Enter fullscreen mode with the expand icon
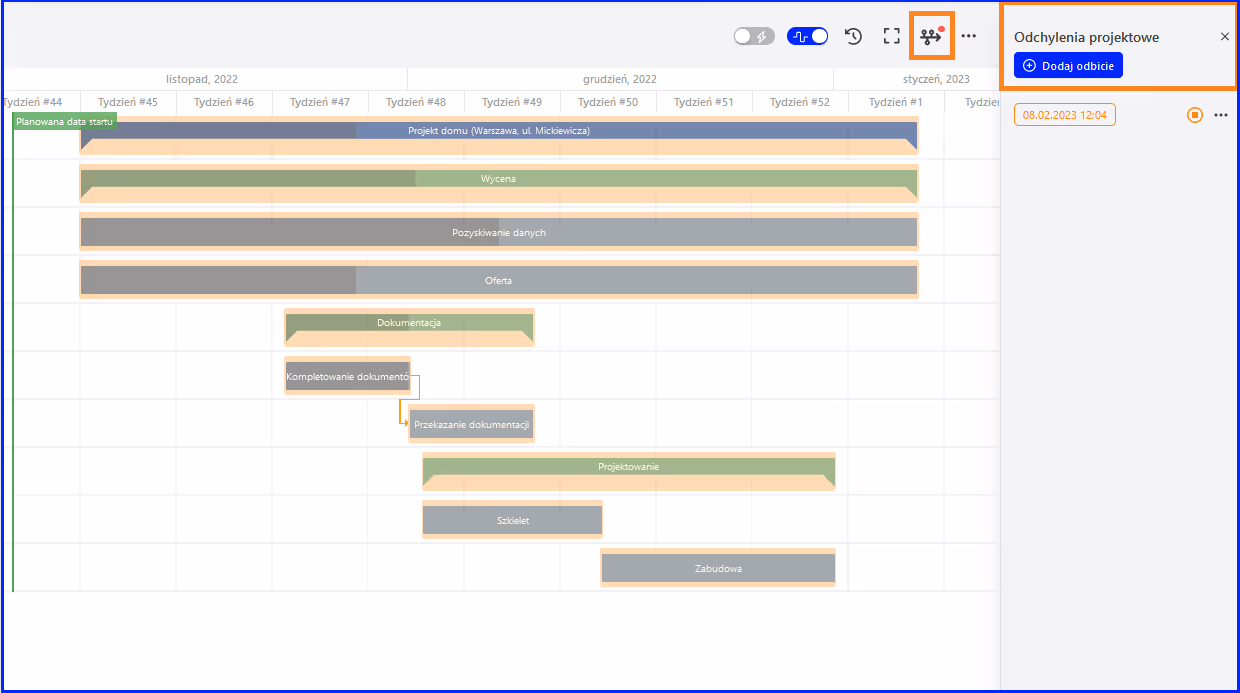This screenshot has height=693, width=1240. [x=892, y=36]
